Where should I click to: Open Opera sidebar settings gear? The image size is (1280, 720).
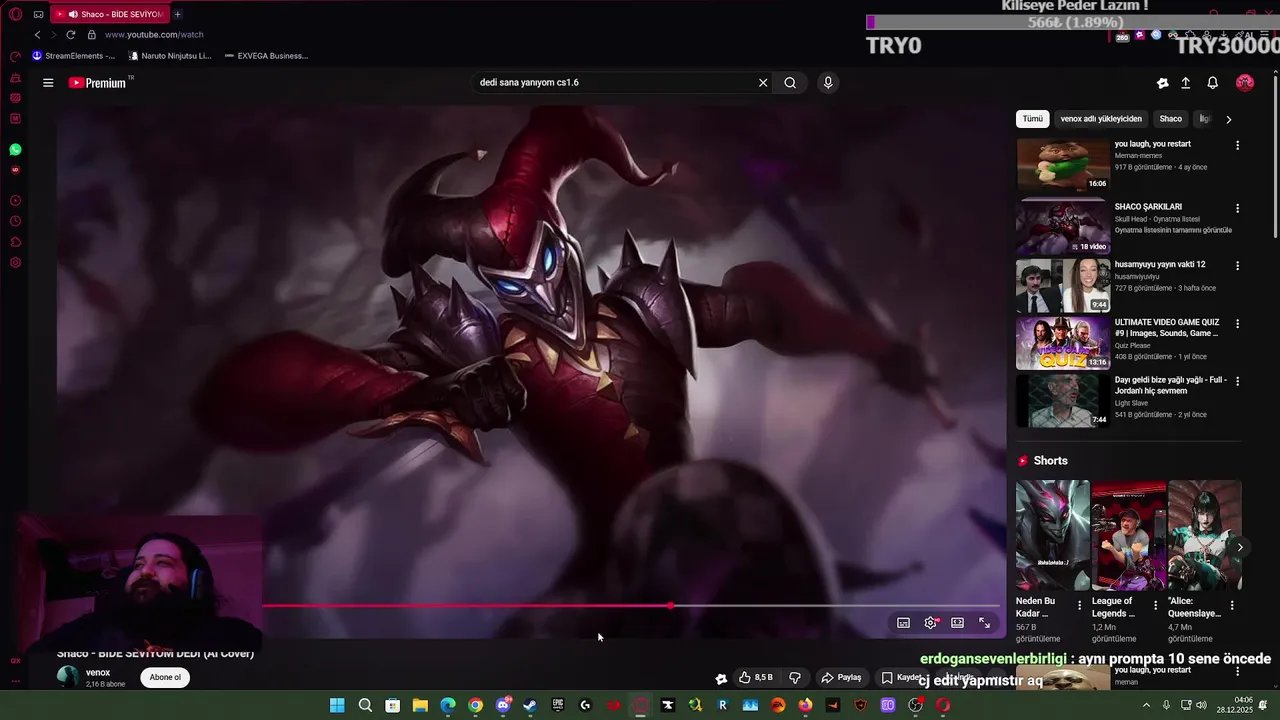(15, 263)
